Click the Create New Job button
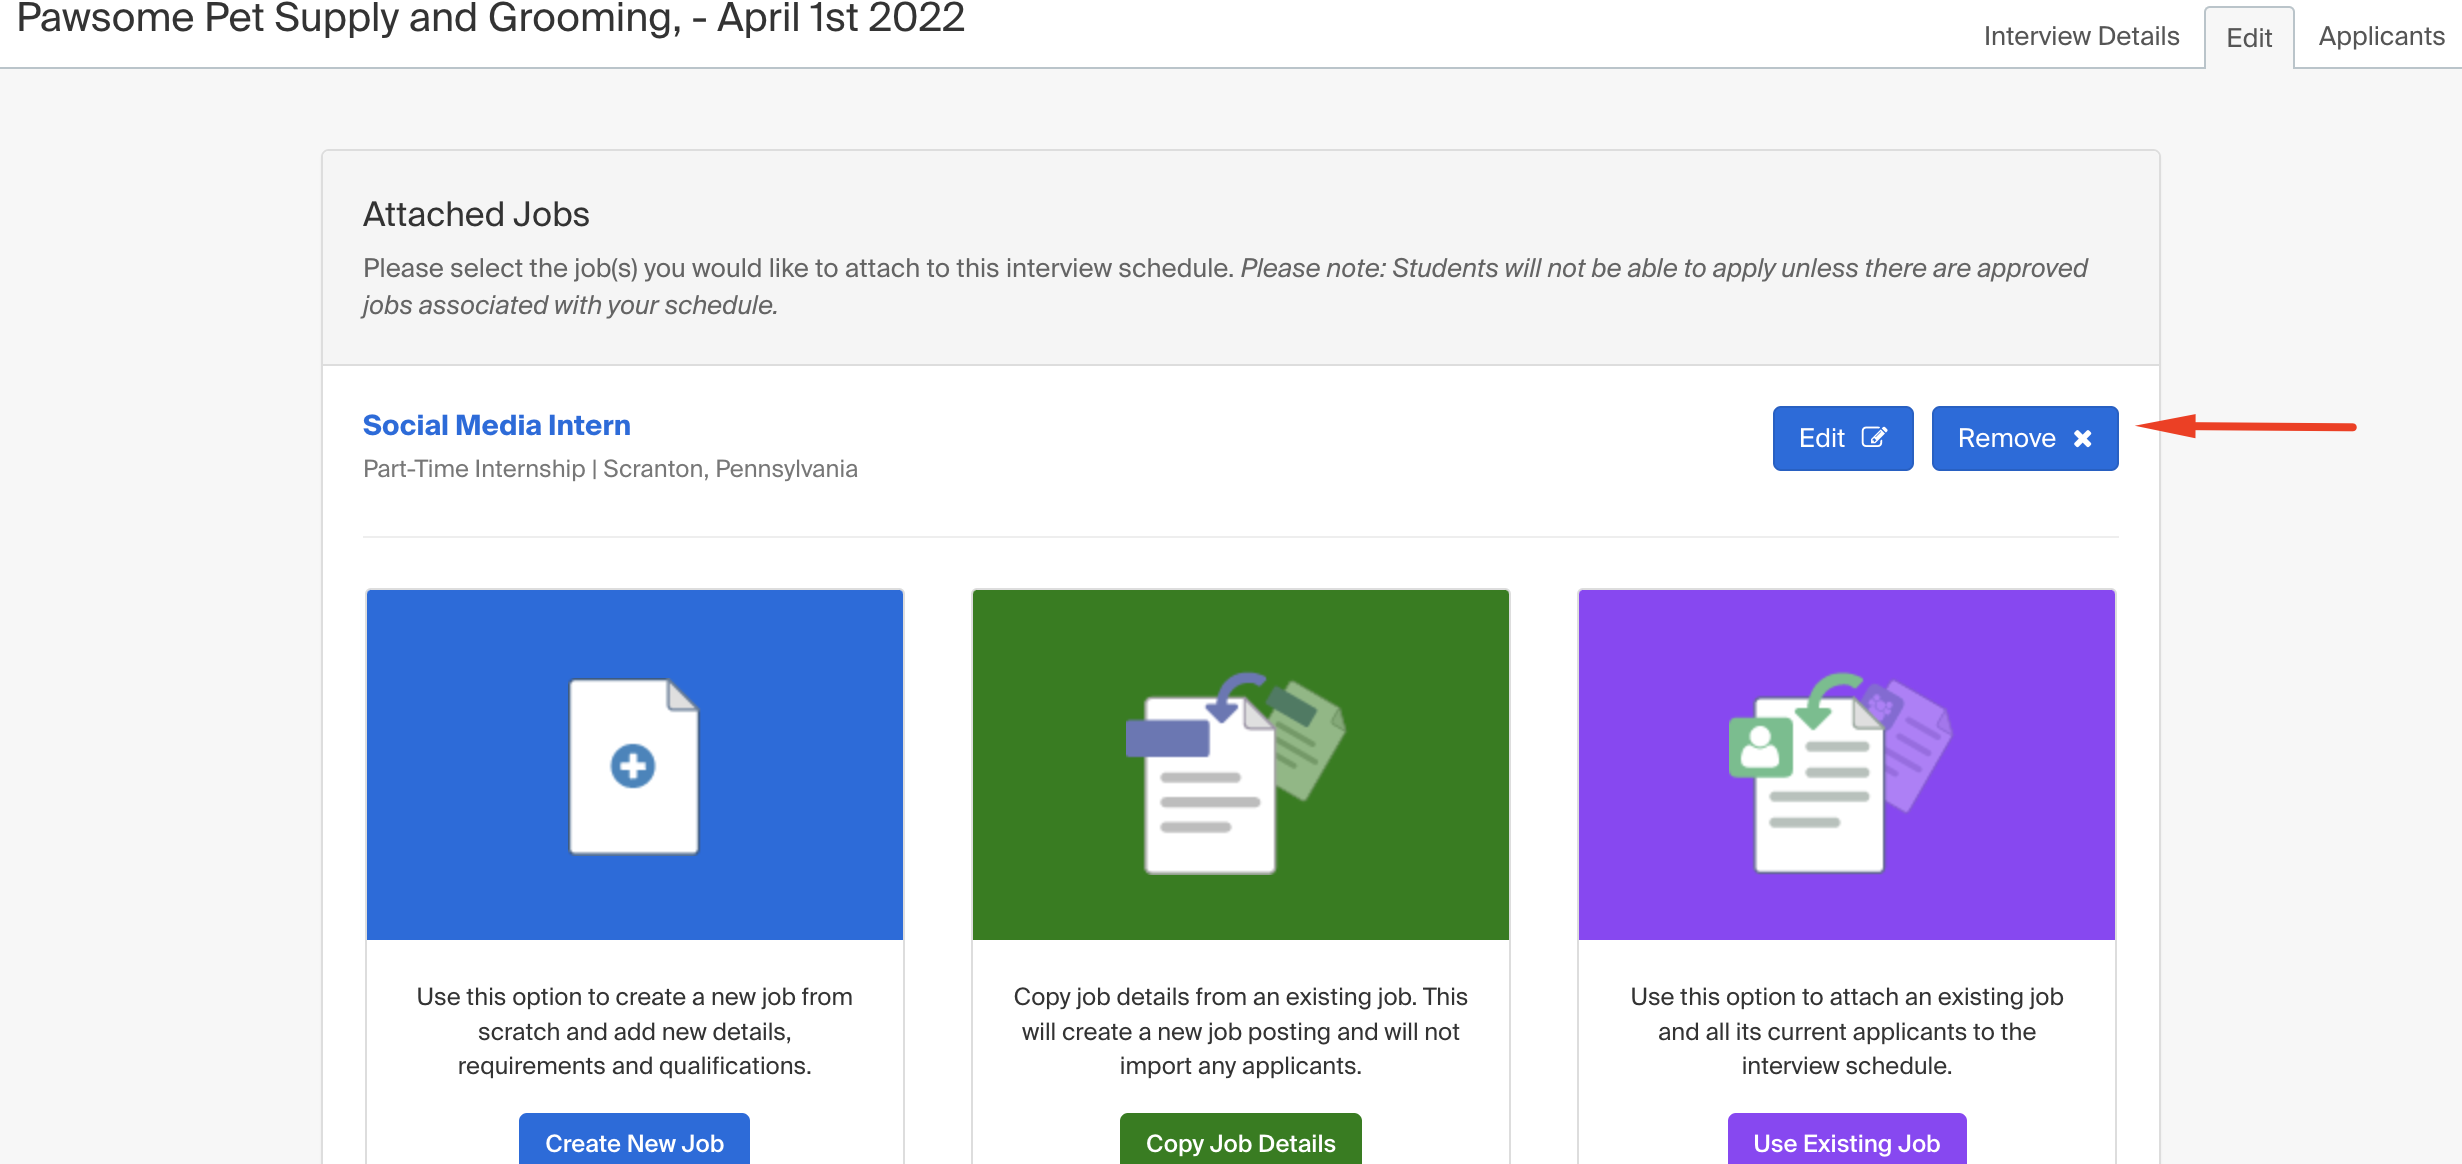Image resolution: width=2462 pixels, height=1164 pixels. [634, 1140]
